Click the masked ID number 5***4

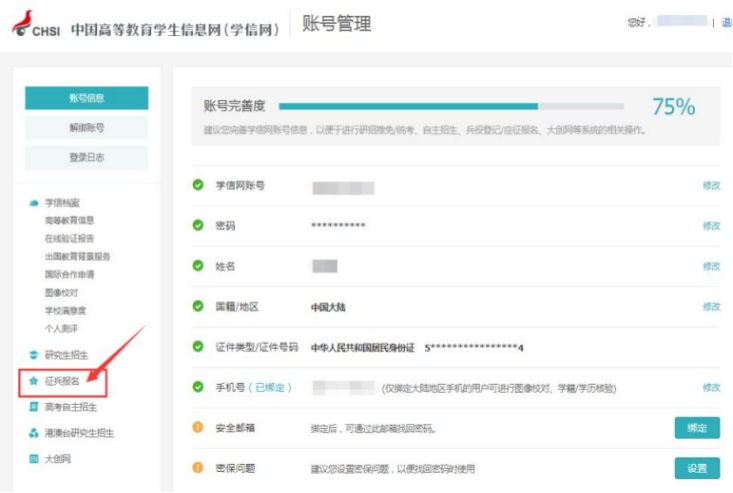pyautogui.click(x=474, y=348)
